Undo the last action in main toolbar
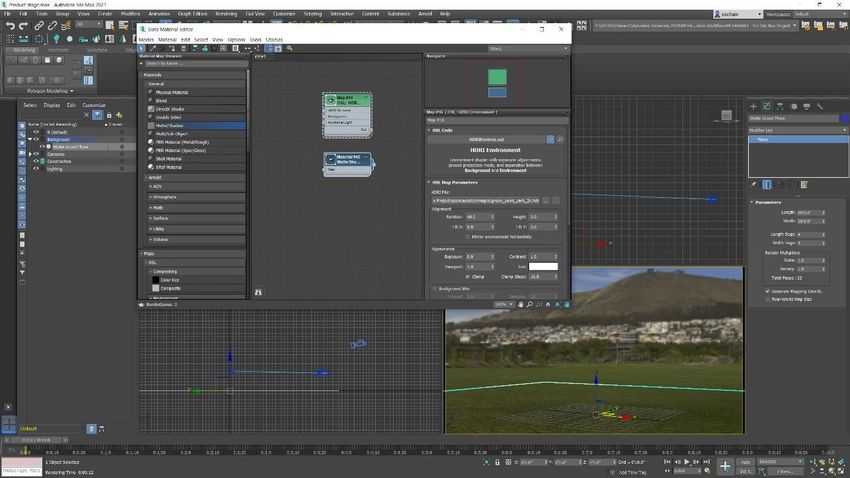The height and width of the screenshot is (478, 850). (x=10, y=25)
